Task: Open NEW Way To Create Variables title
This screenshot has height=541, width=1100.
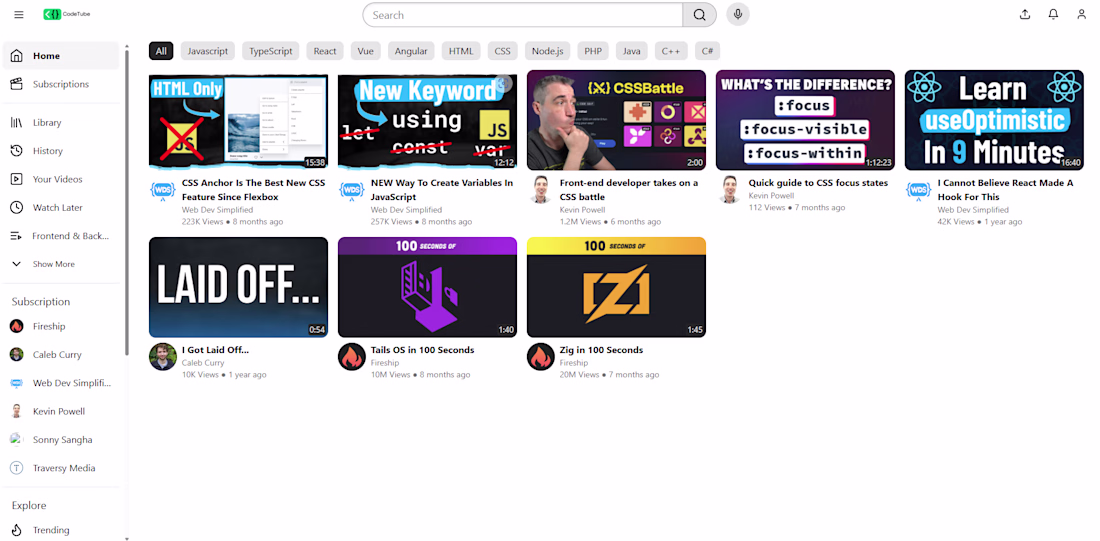Action: point(442,190)
